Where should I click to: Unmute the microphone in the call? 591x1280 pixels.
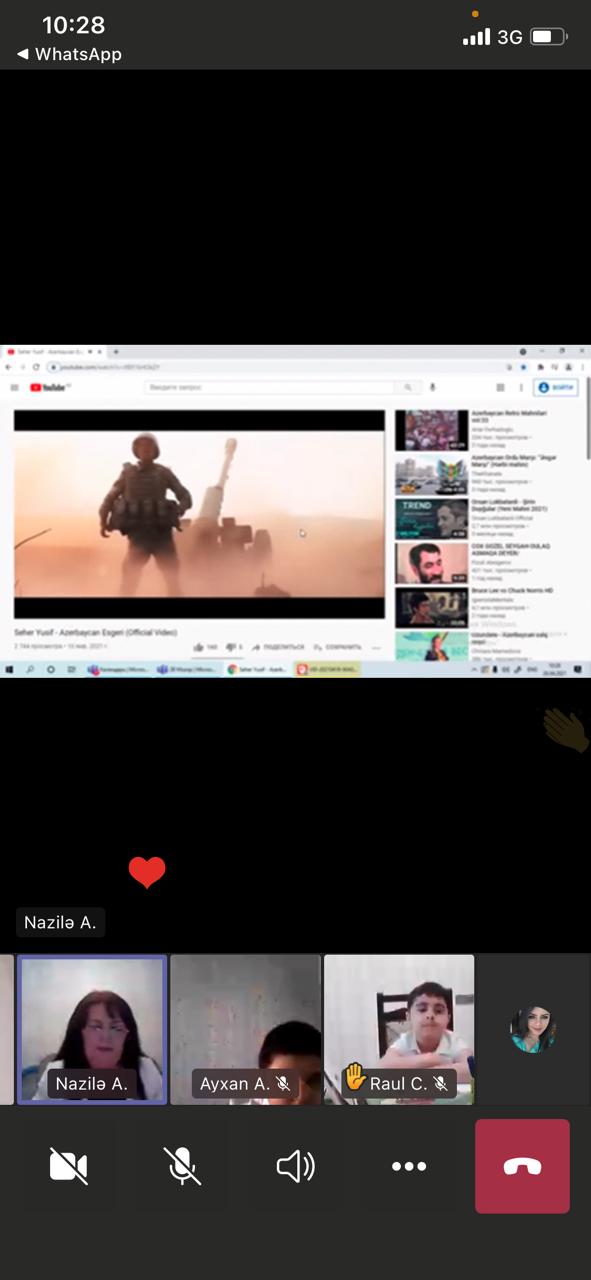tap(182, 1166)
